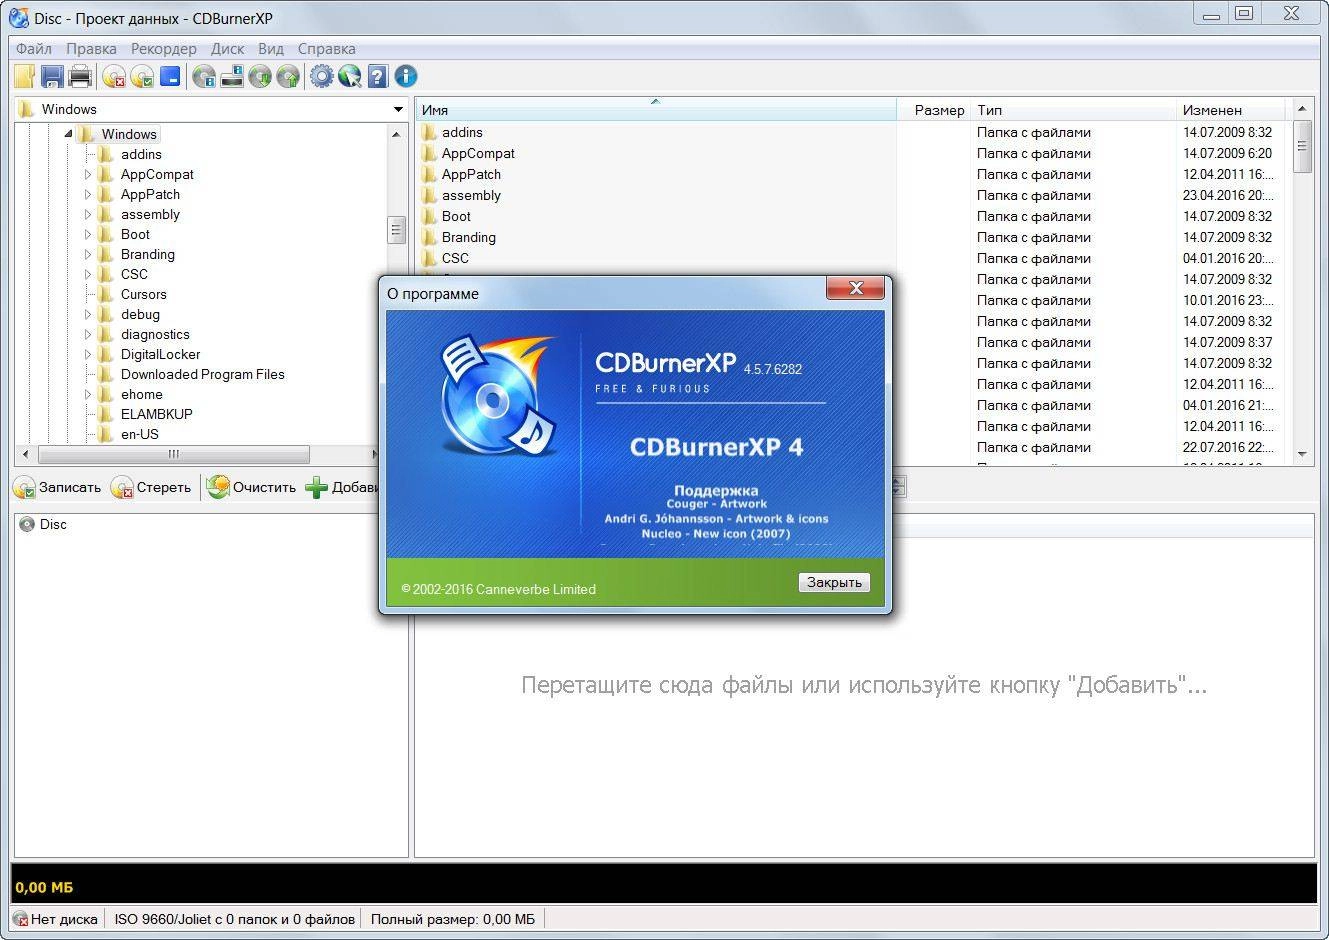The image size is (1329, 940).
Task: Expand the CSC tree node
Action: (88, 274)
